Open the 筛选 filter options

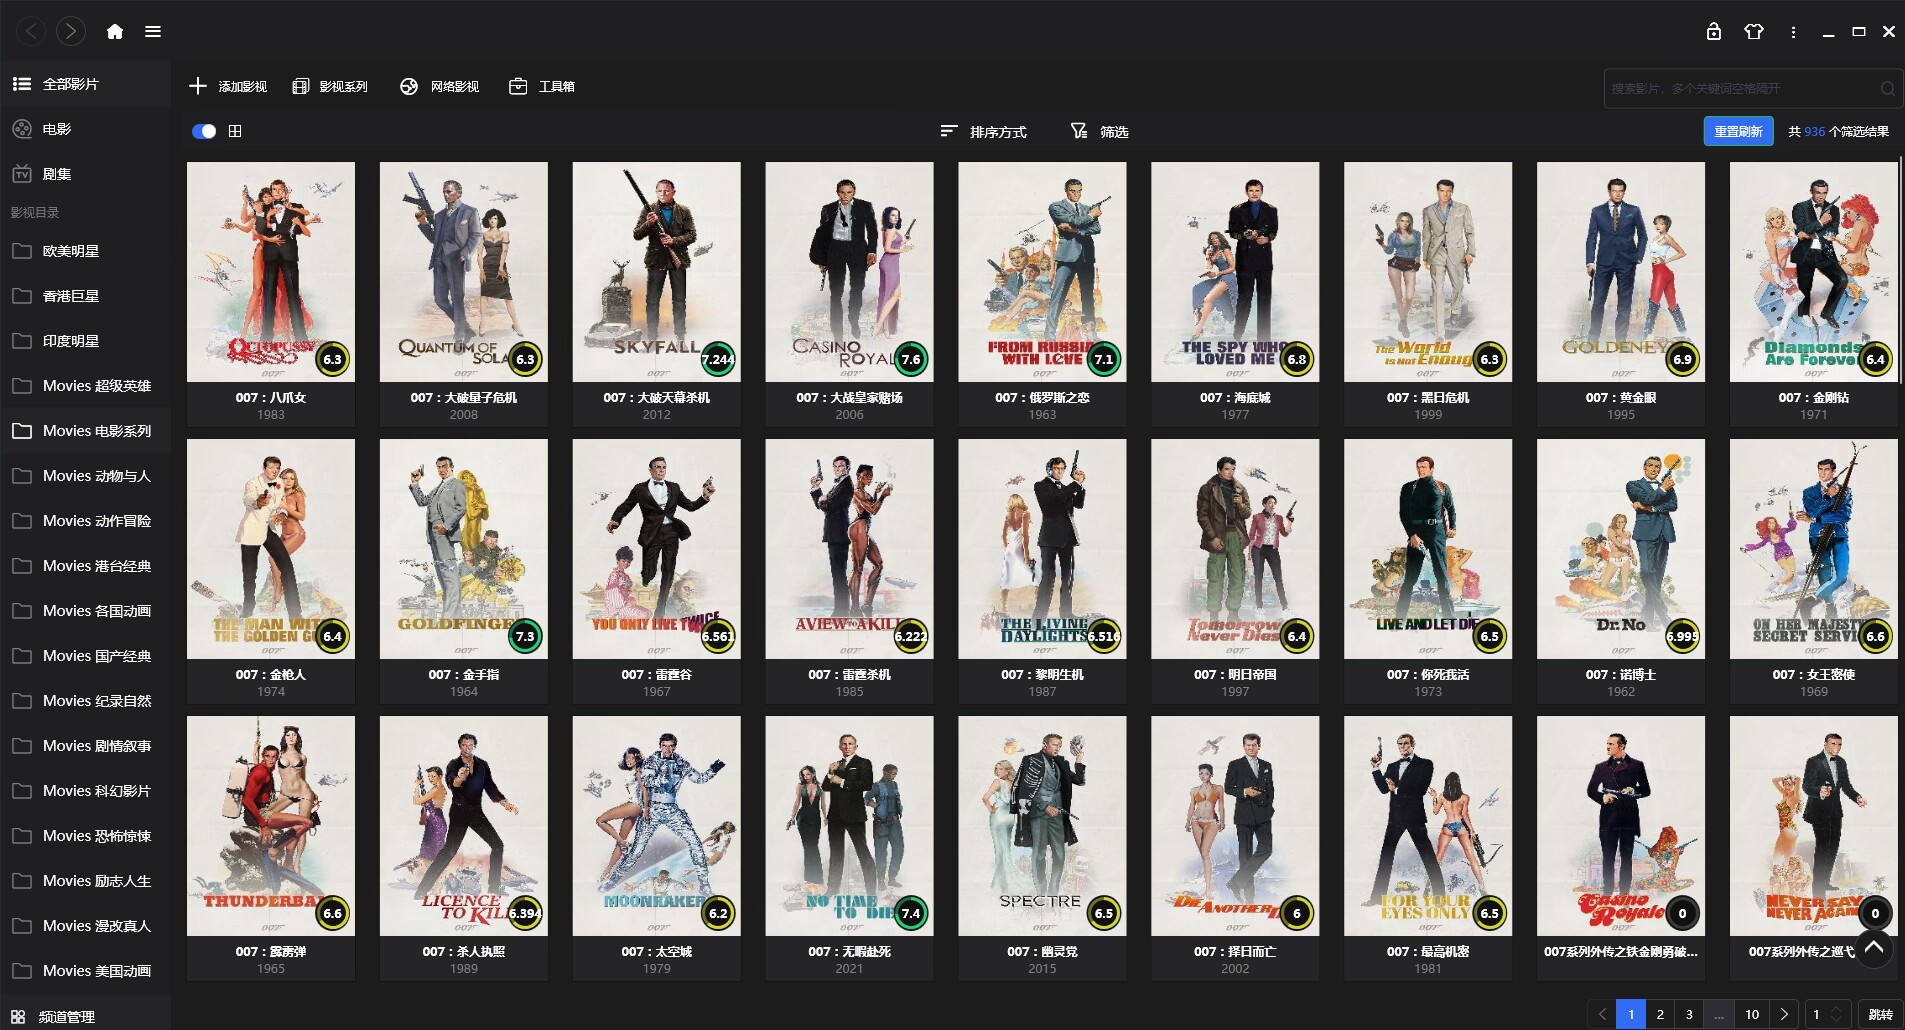1100,132
